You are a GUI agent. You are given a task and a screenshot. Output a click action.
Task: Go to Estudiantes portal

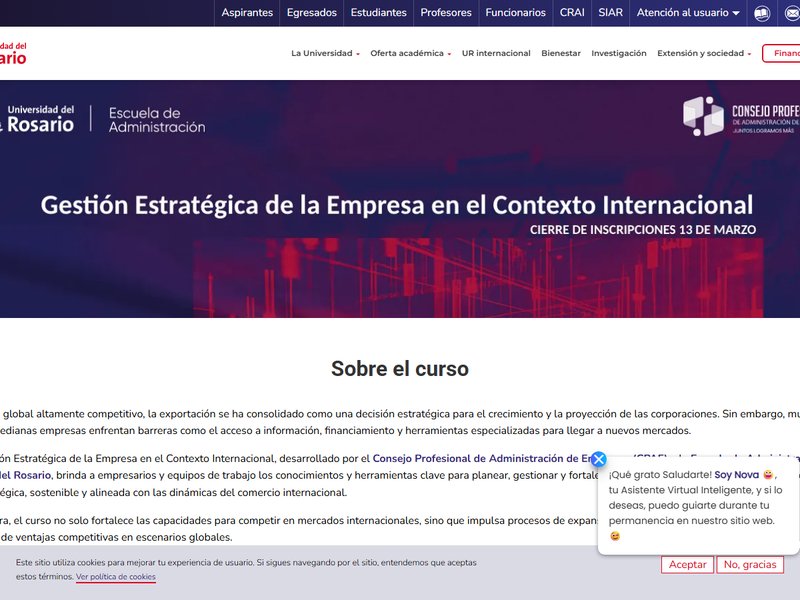[x=379, y=13]
